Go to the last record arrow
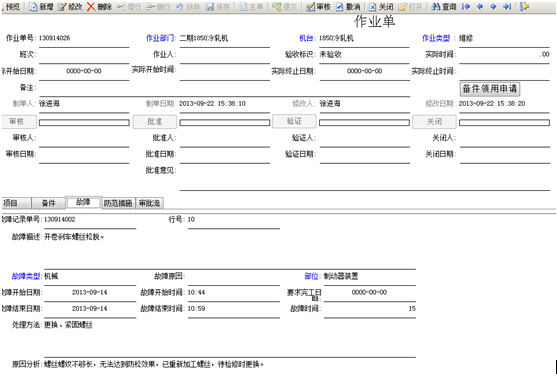The height and width of the screenshot is (378, 557). coord(507,6)
